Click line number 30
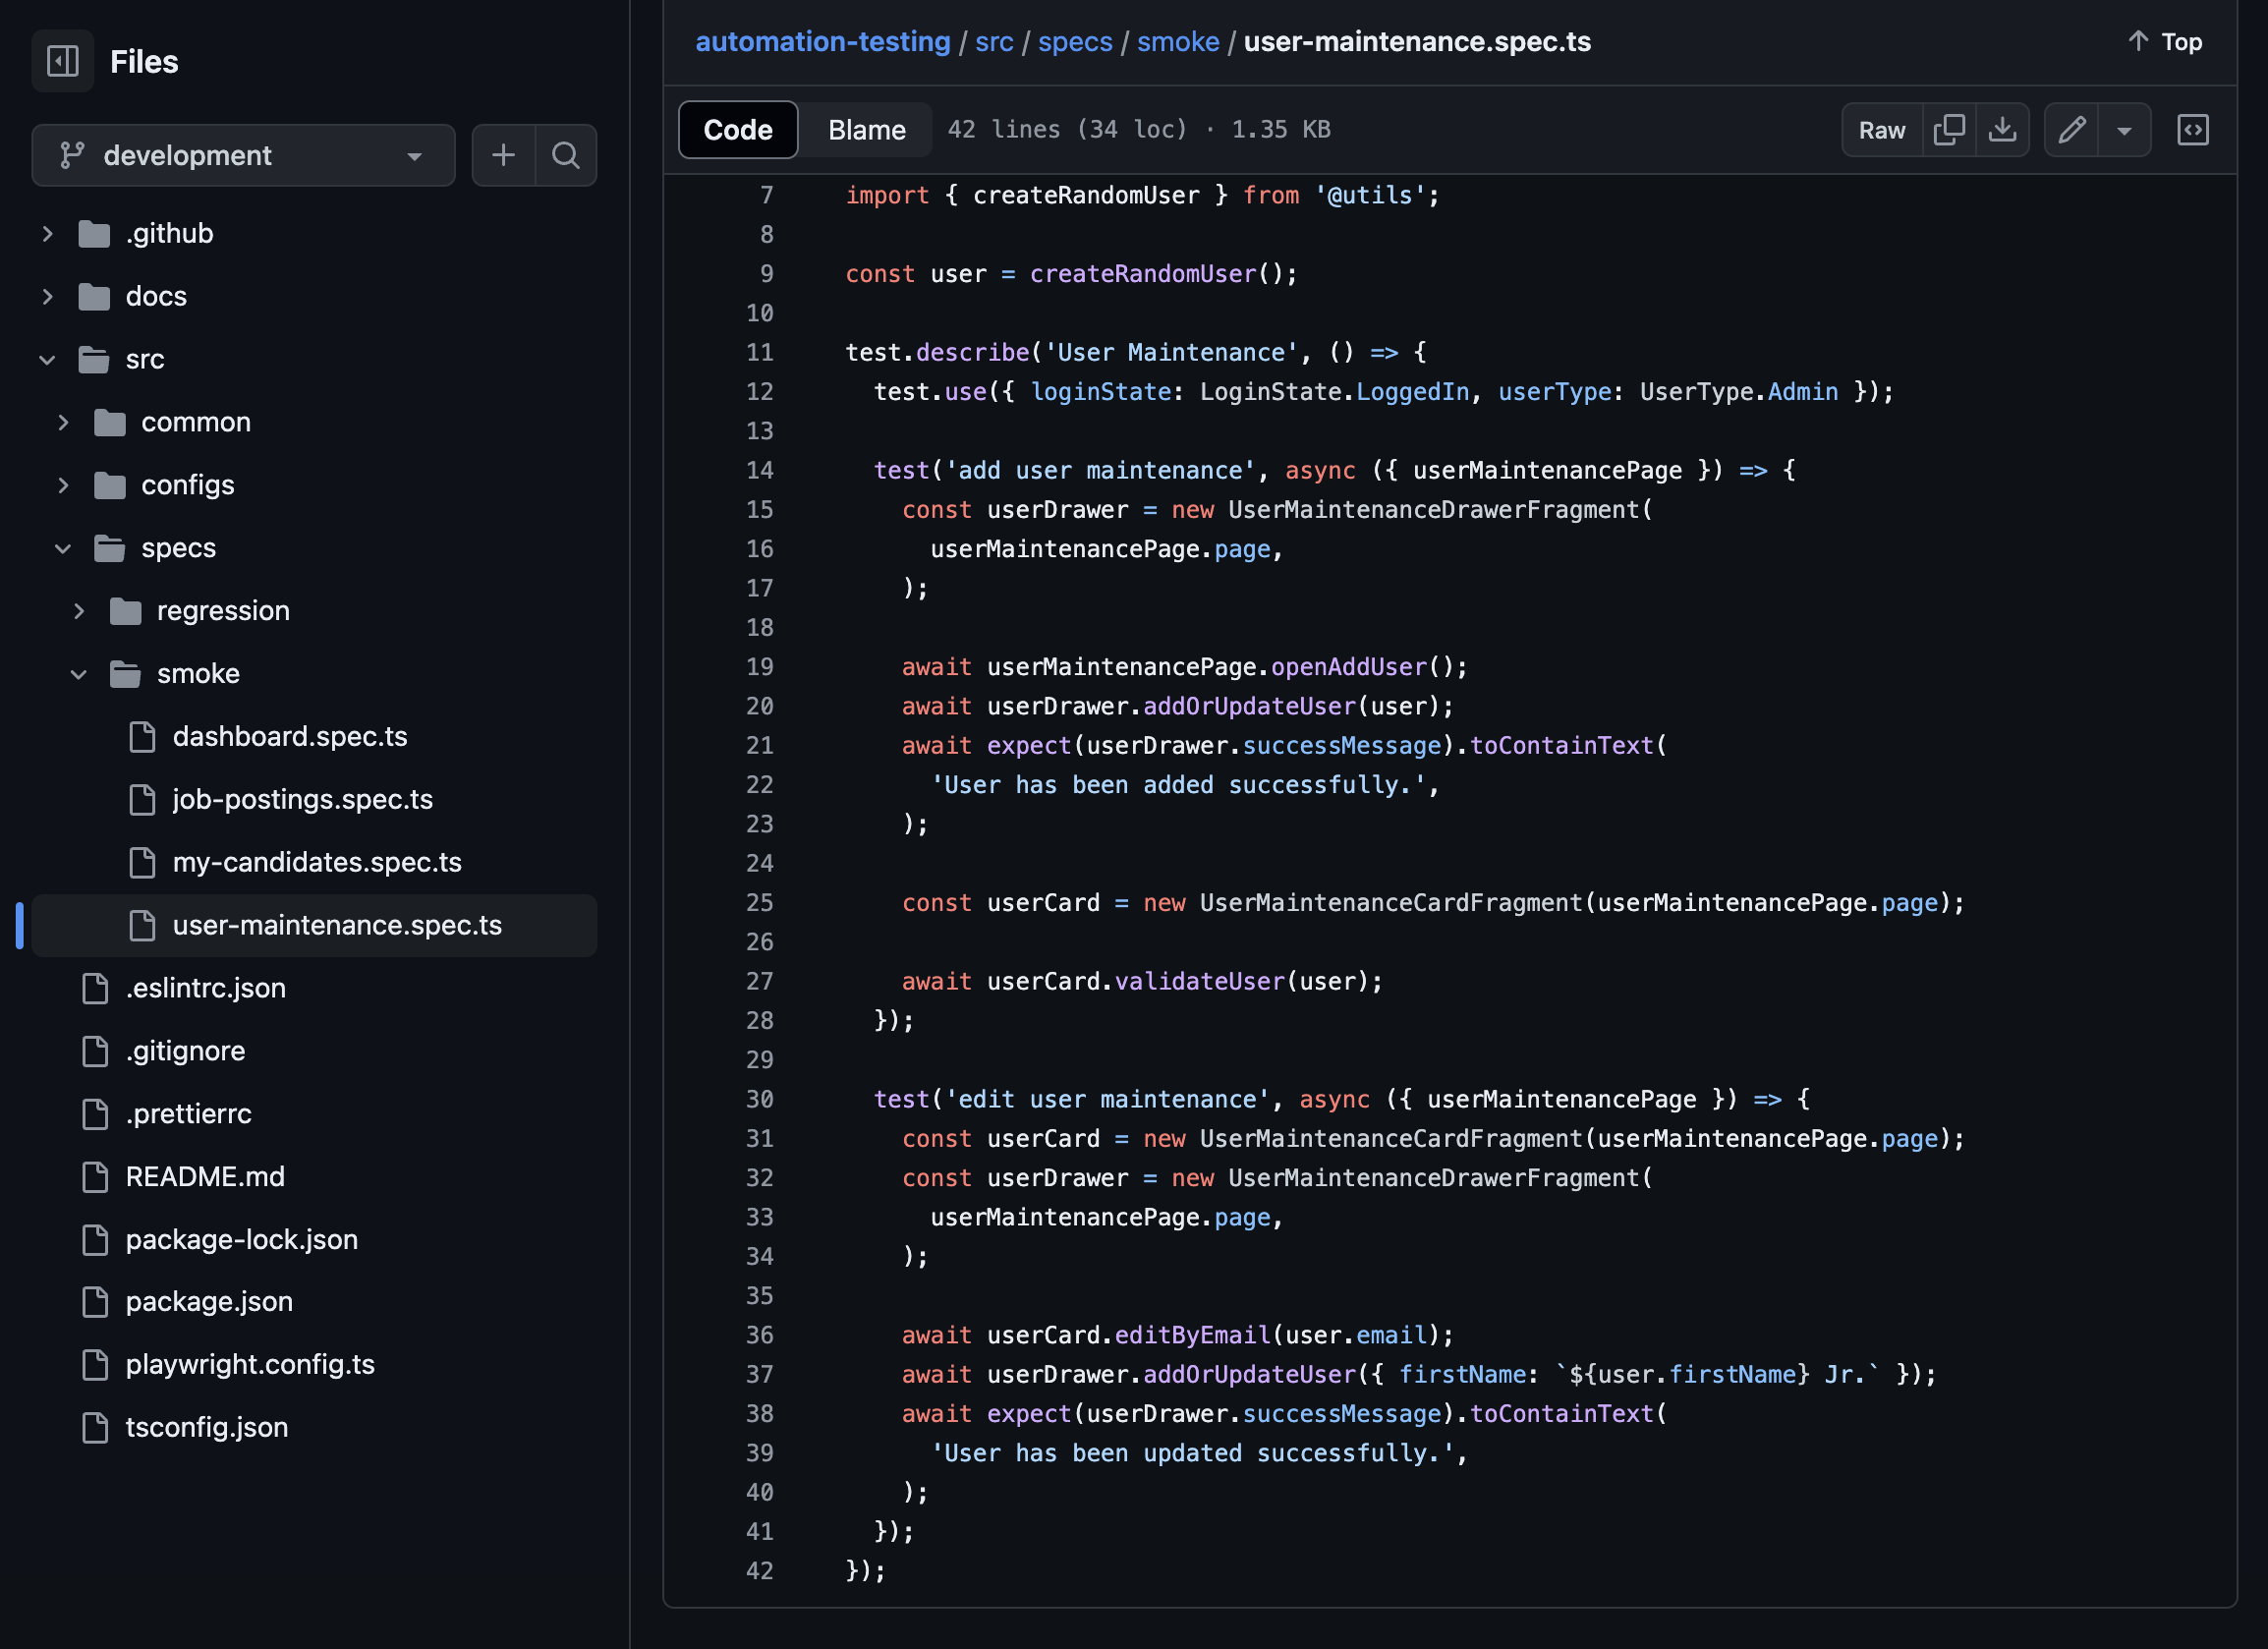Screen dimensions: 2268x1649 pos(760,1099)
